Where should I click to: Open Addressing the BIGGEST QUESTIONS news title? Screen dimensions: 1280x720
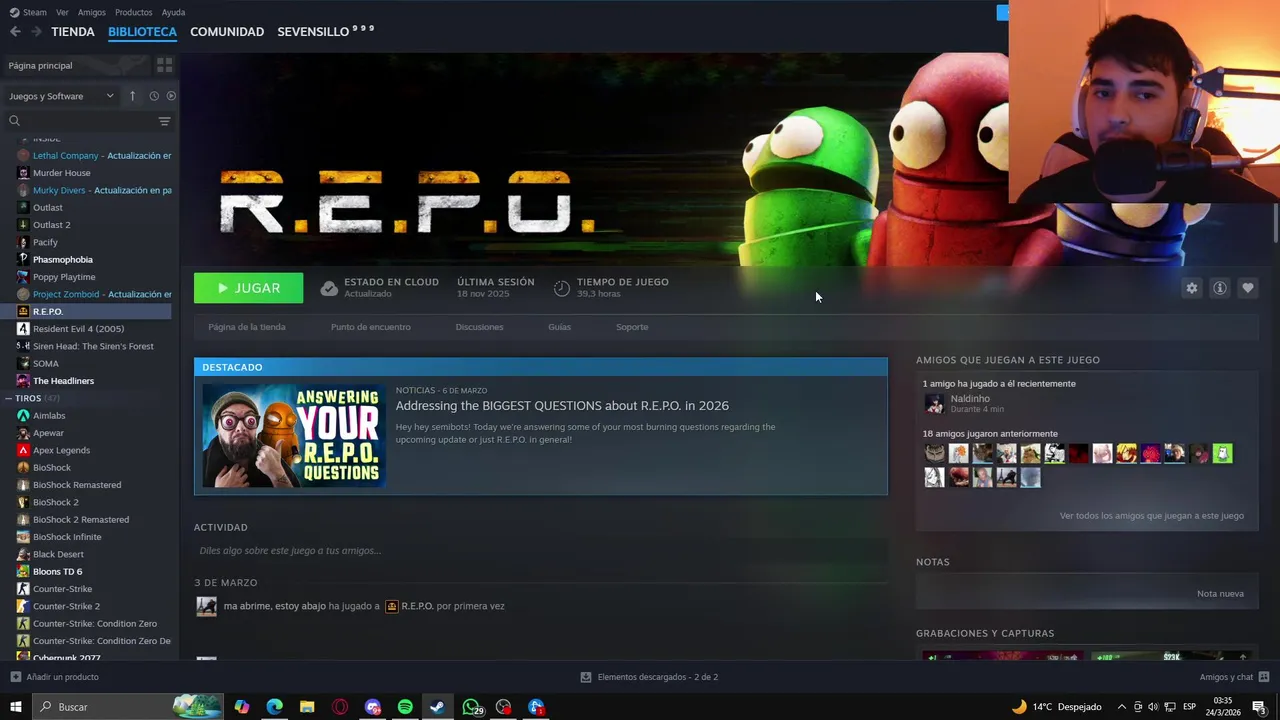(x=562, y=405)
